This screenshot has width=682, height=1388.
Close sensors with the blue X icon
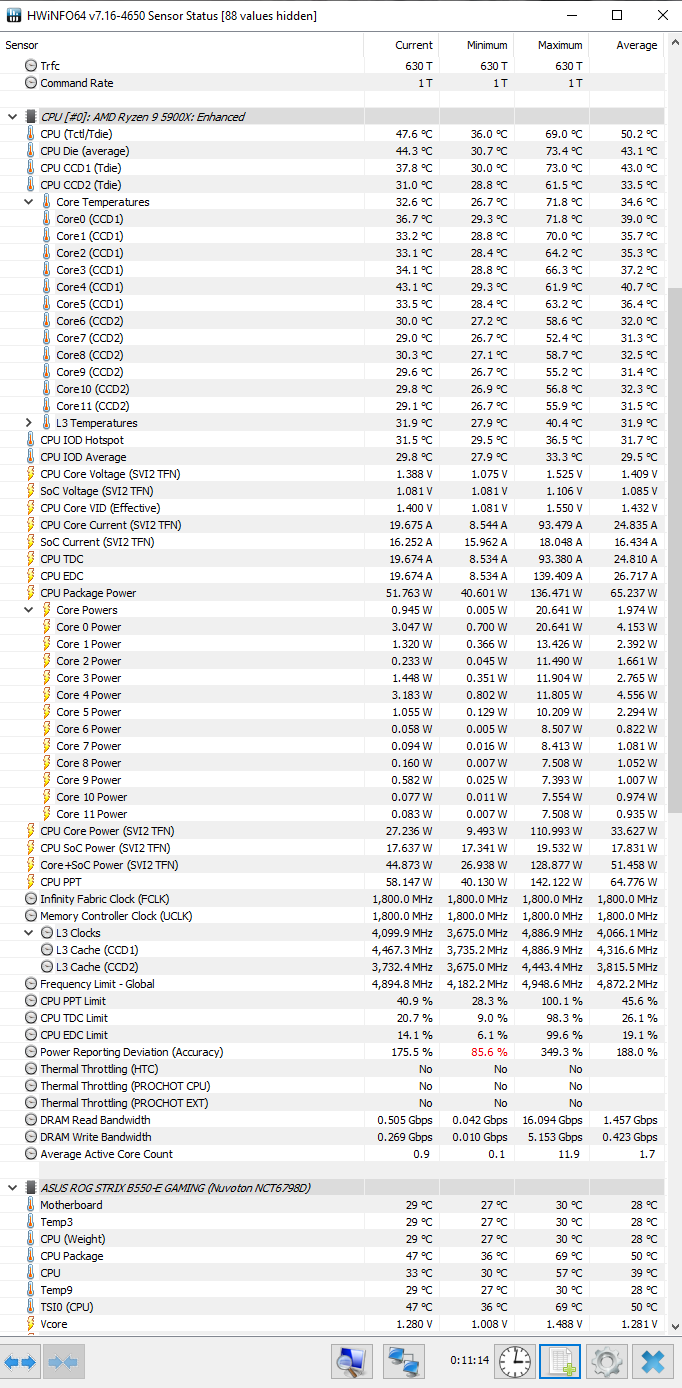tap(652, 1361)
